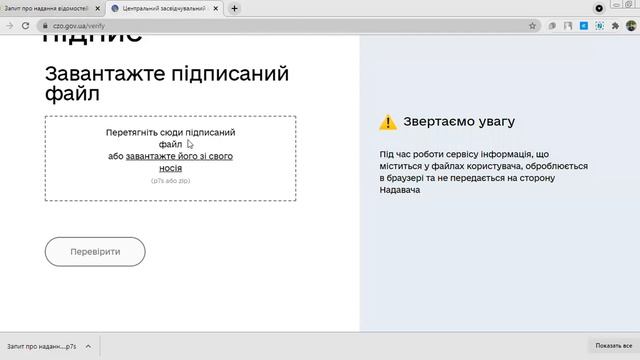Open 'завантажте його зі свого носія' link

(179, 162)
